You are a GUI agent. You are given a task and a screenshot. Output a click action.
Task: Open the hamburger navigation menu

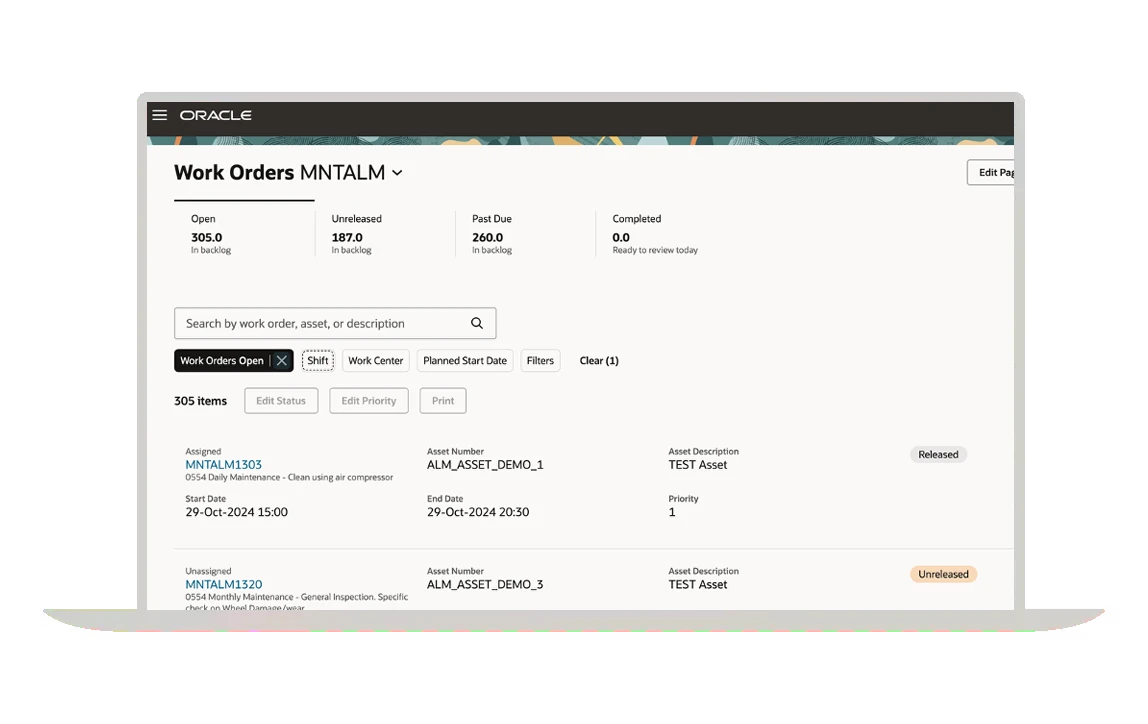click(159, 115)
